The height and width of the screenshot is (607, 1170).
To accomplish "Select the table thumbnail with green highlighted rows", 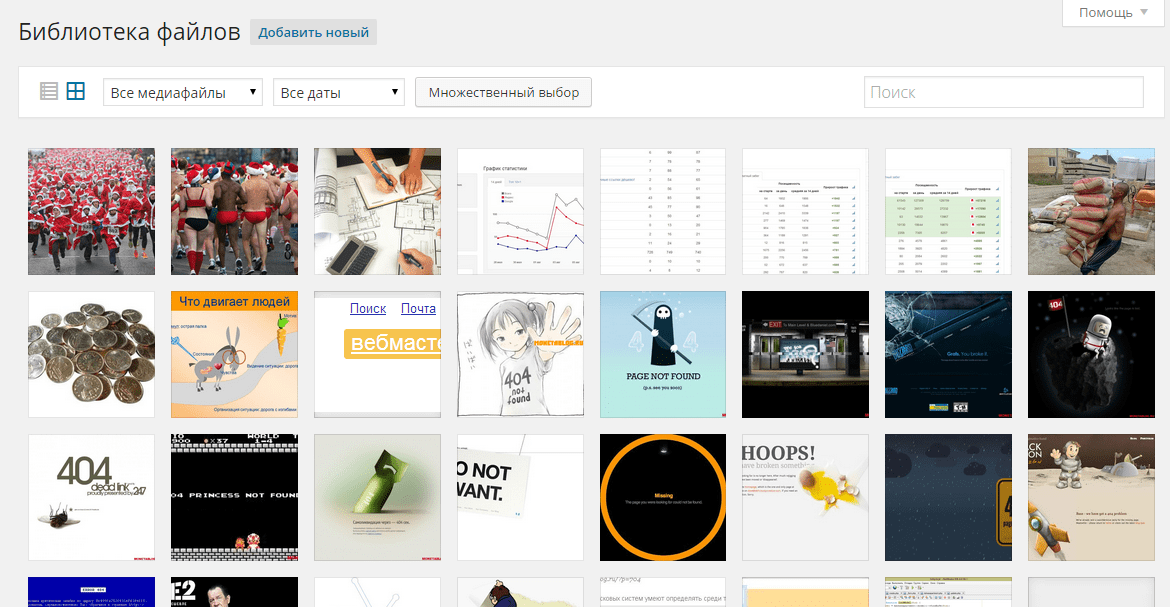I will 948,211.
